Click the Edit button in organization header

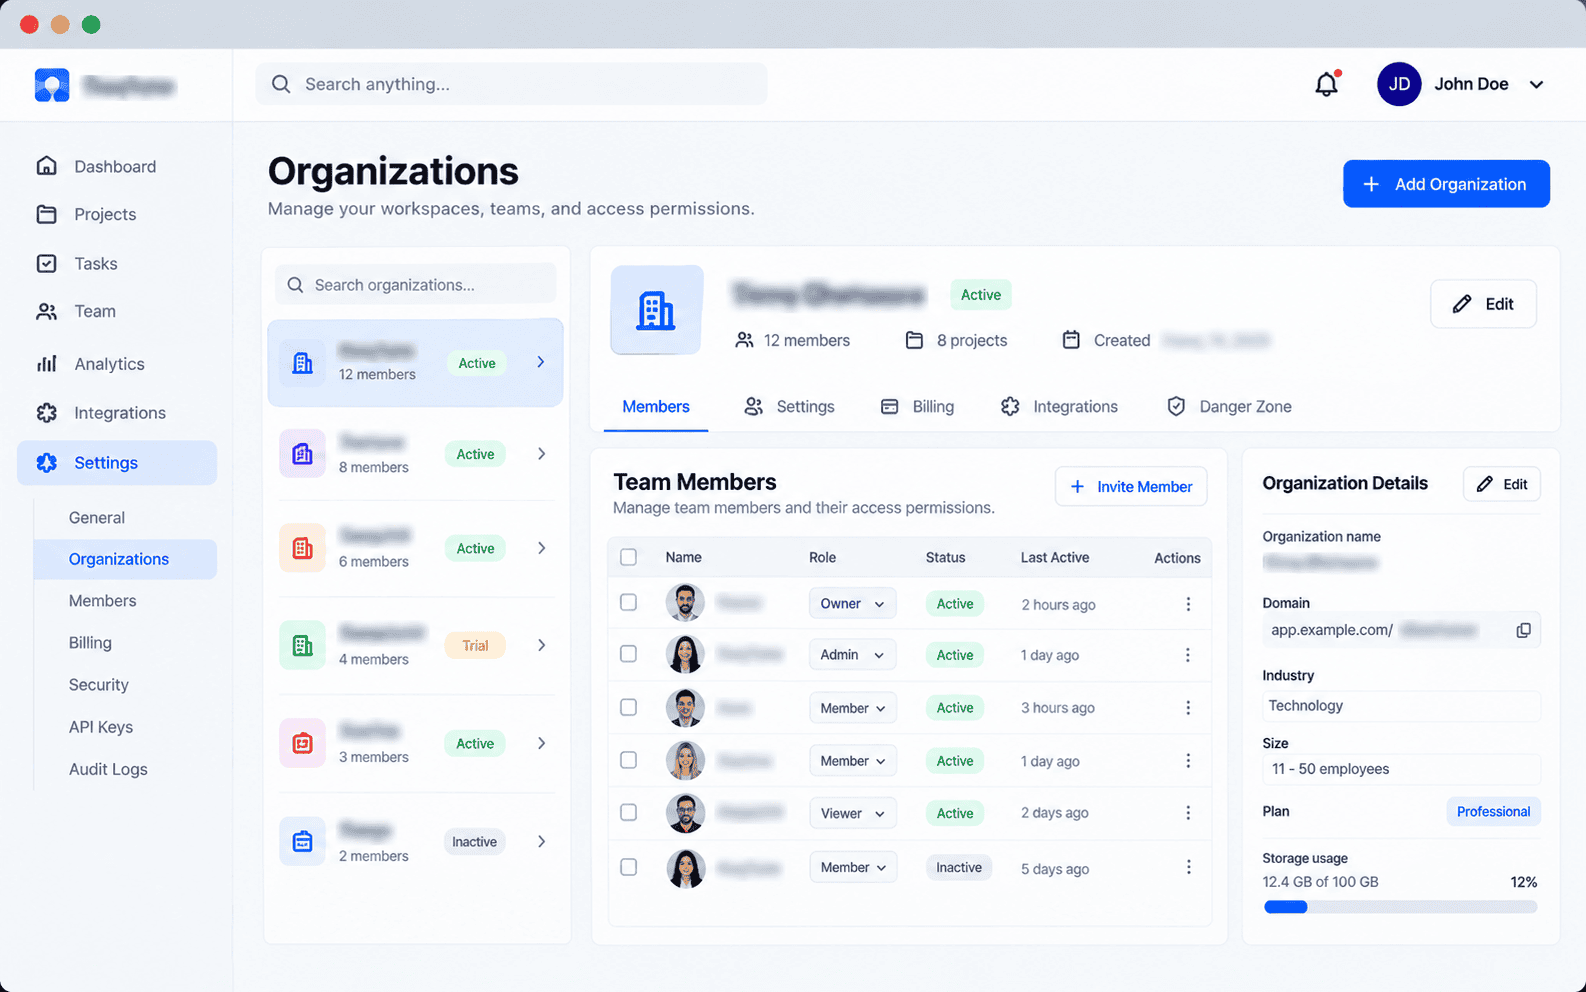pos(1483,304)
